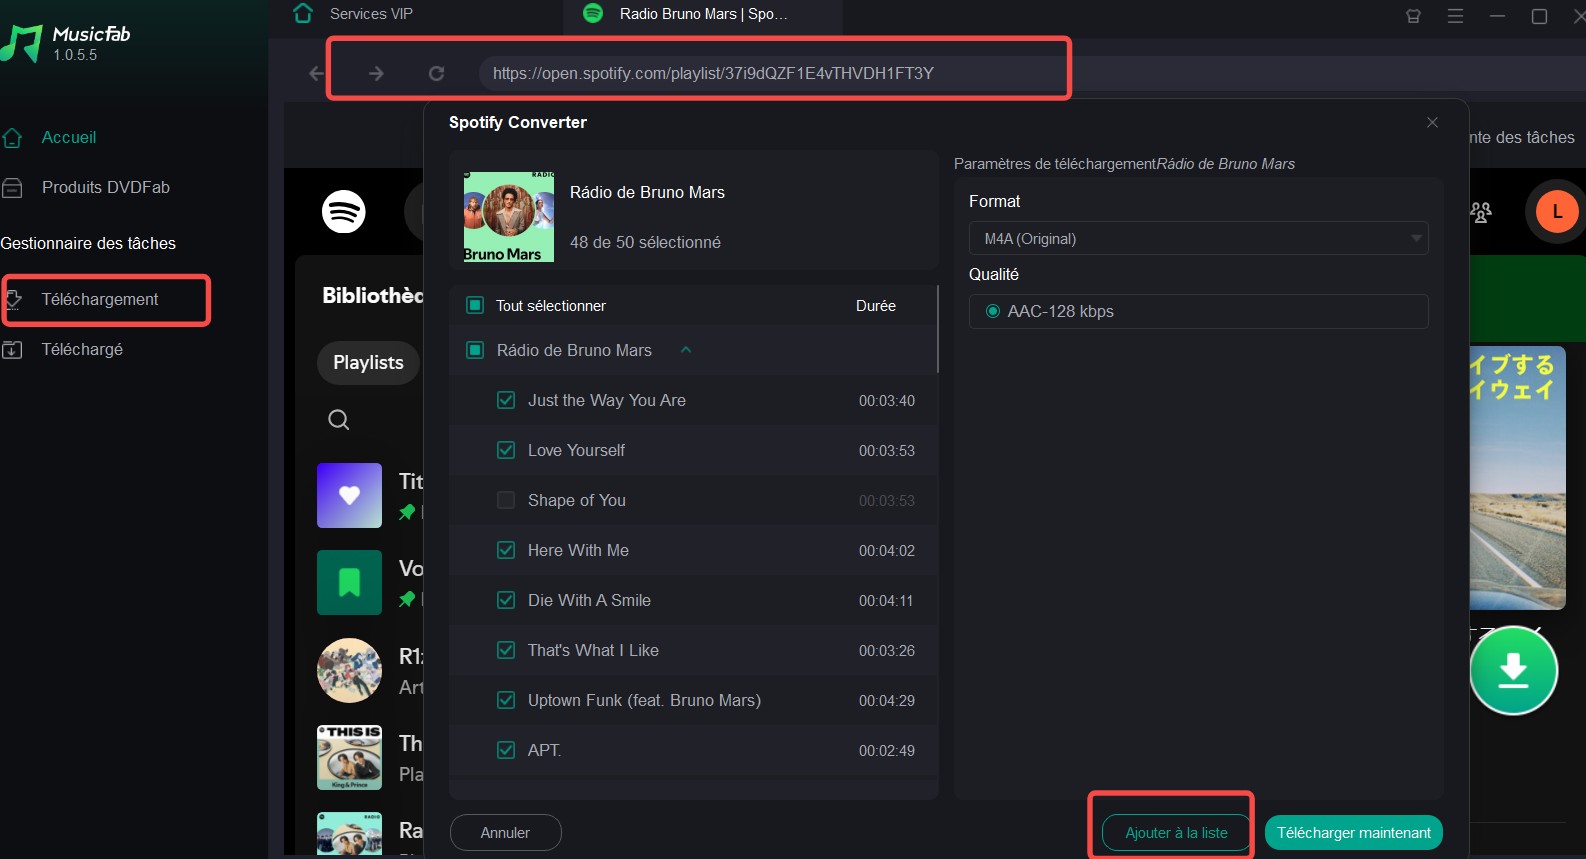Viewport: 1586px width, 859px height.
Task: Uncheck the APT. track
Action: pyautogui.click(x=506, y=750)
